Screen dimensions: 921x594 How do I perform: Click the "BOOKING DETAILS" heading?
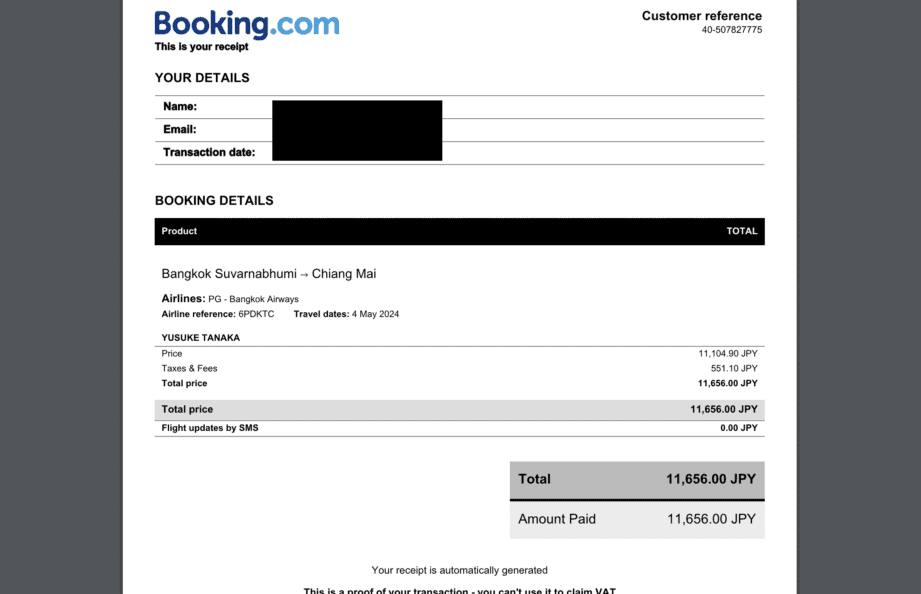click(x=214, y=201)
